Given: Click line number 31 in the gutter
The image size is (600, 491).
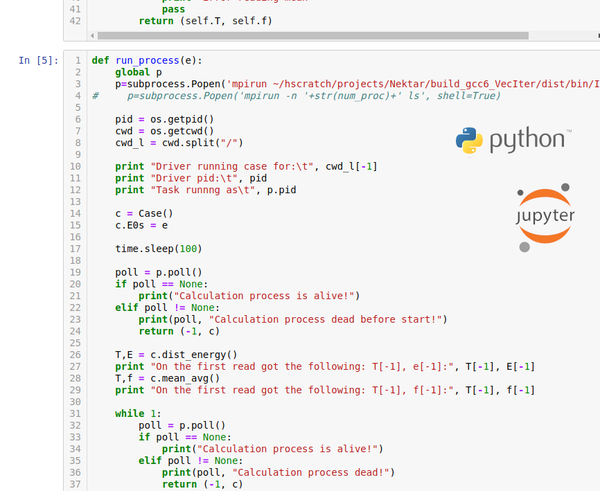Looking at the screenshot, I should (75, 414).
